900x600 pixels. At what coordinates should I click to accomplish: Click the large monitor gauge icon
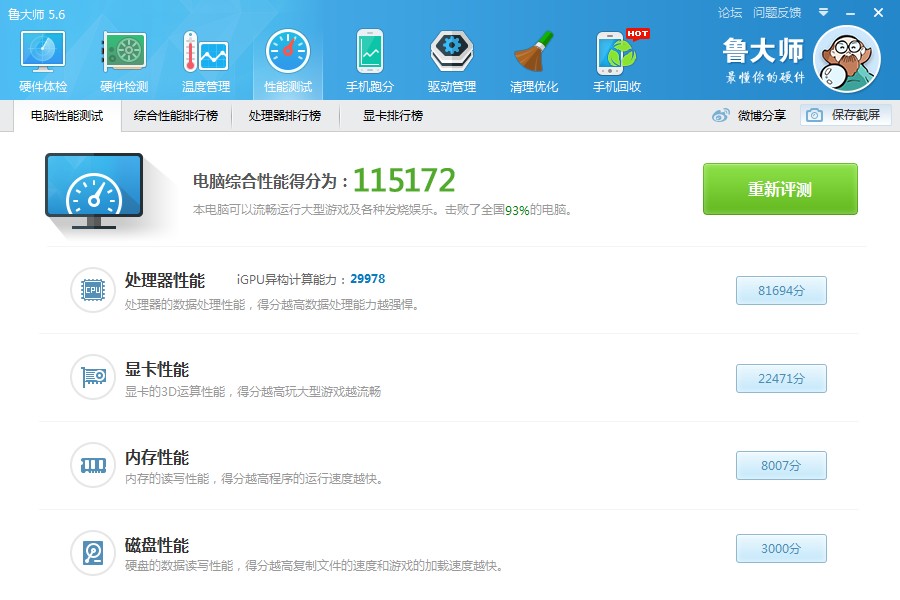(x=94, y=192)
